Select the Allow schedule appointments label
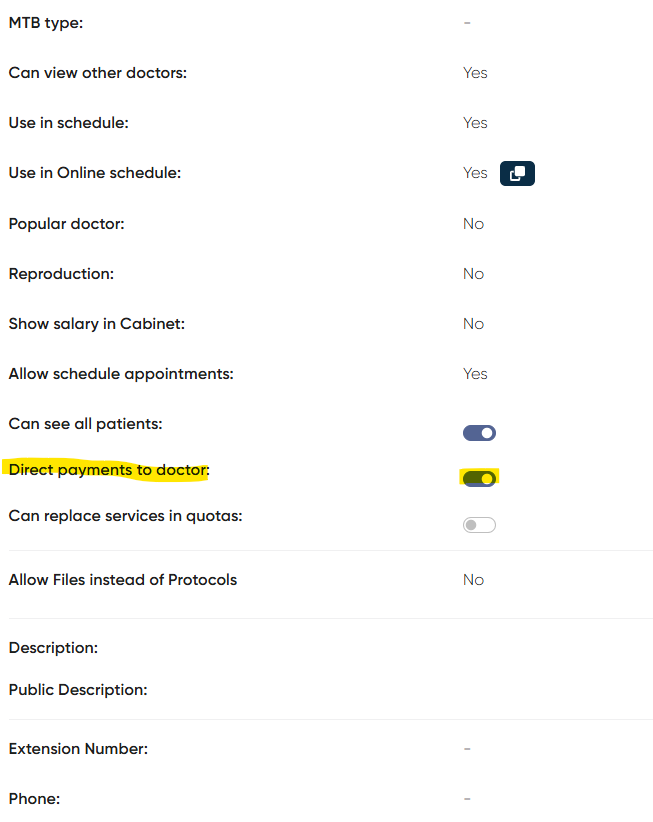Viewport: 653px width, 822px height. (121, 374)
